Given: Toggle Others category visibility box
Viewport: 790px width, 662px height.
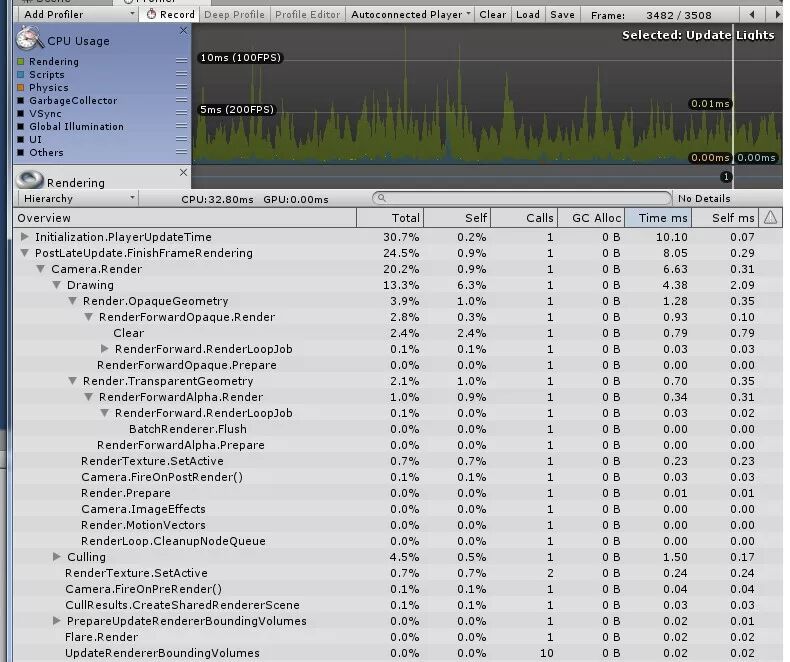Looking at the screenshot, I should [21, 152].
